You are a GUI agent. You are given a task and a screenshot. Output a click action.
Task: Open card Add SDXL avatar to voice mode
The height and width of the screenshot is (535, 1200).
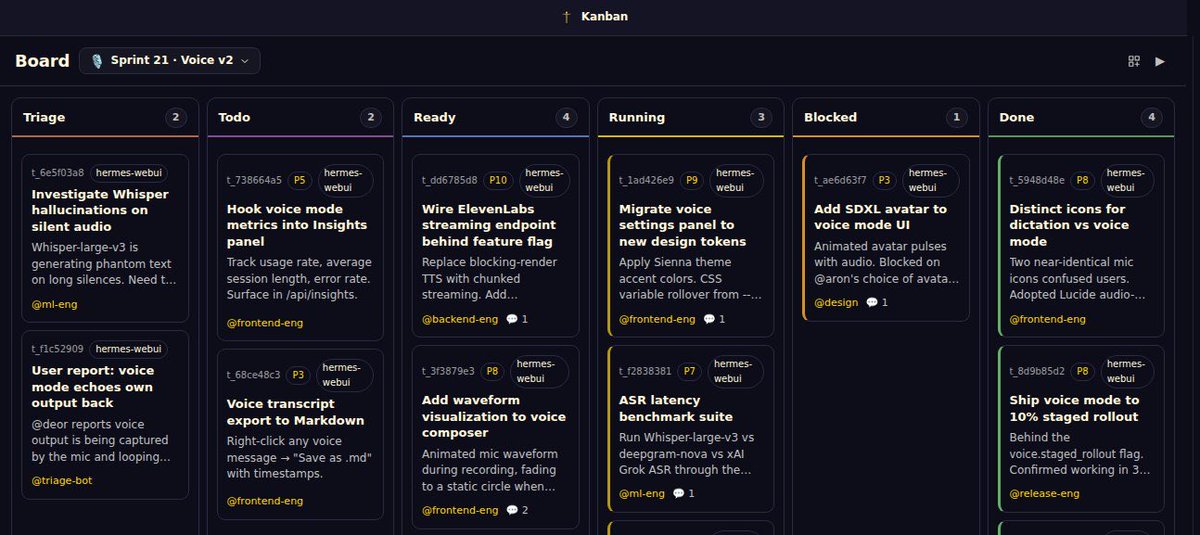[x=887, y=238]
